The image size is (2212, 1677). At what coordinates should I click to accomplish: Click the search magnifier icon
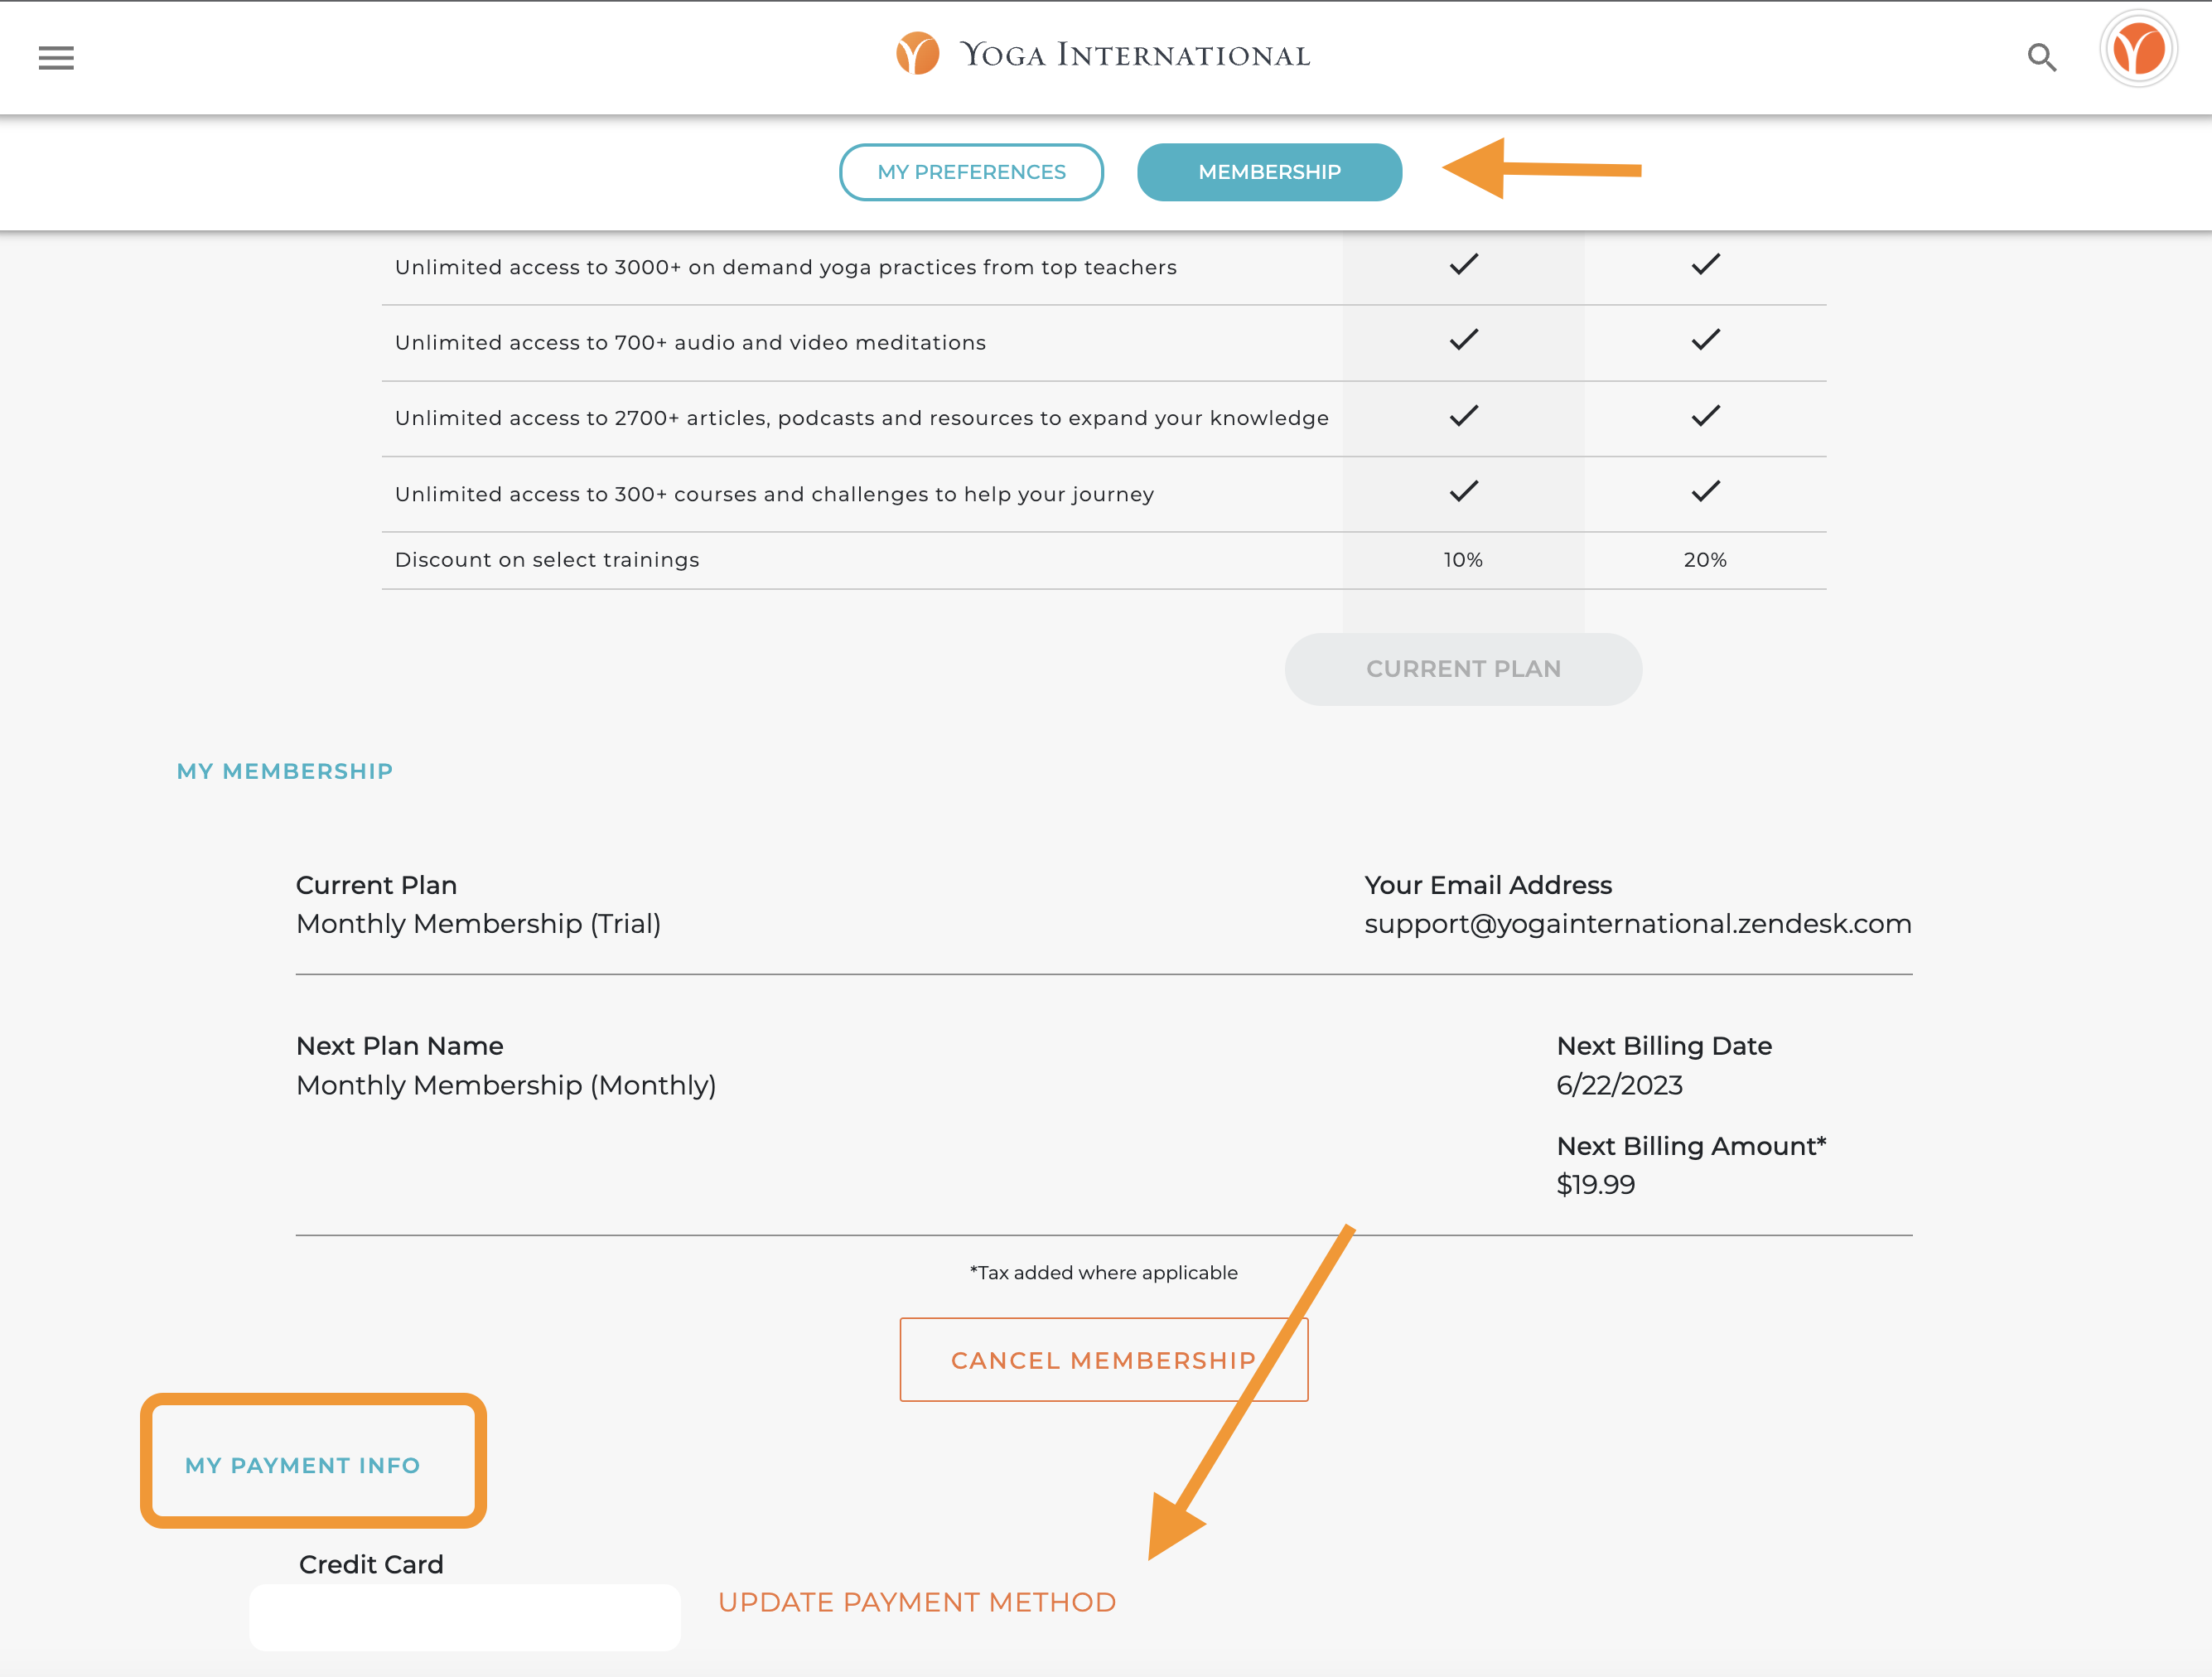(2043, 58)
